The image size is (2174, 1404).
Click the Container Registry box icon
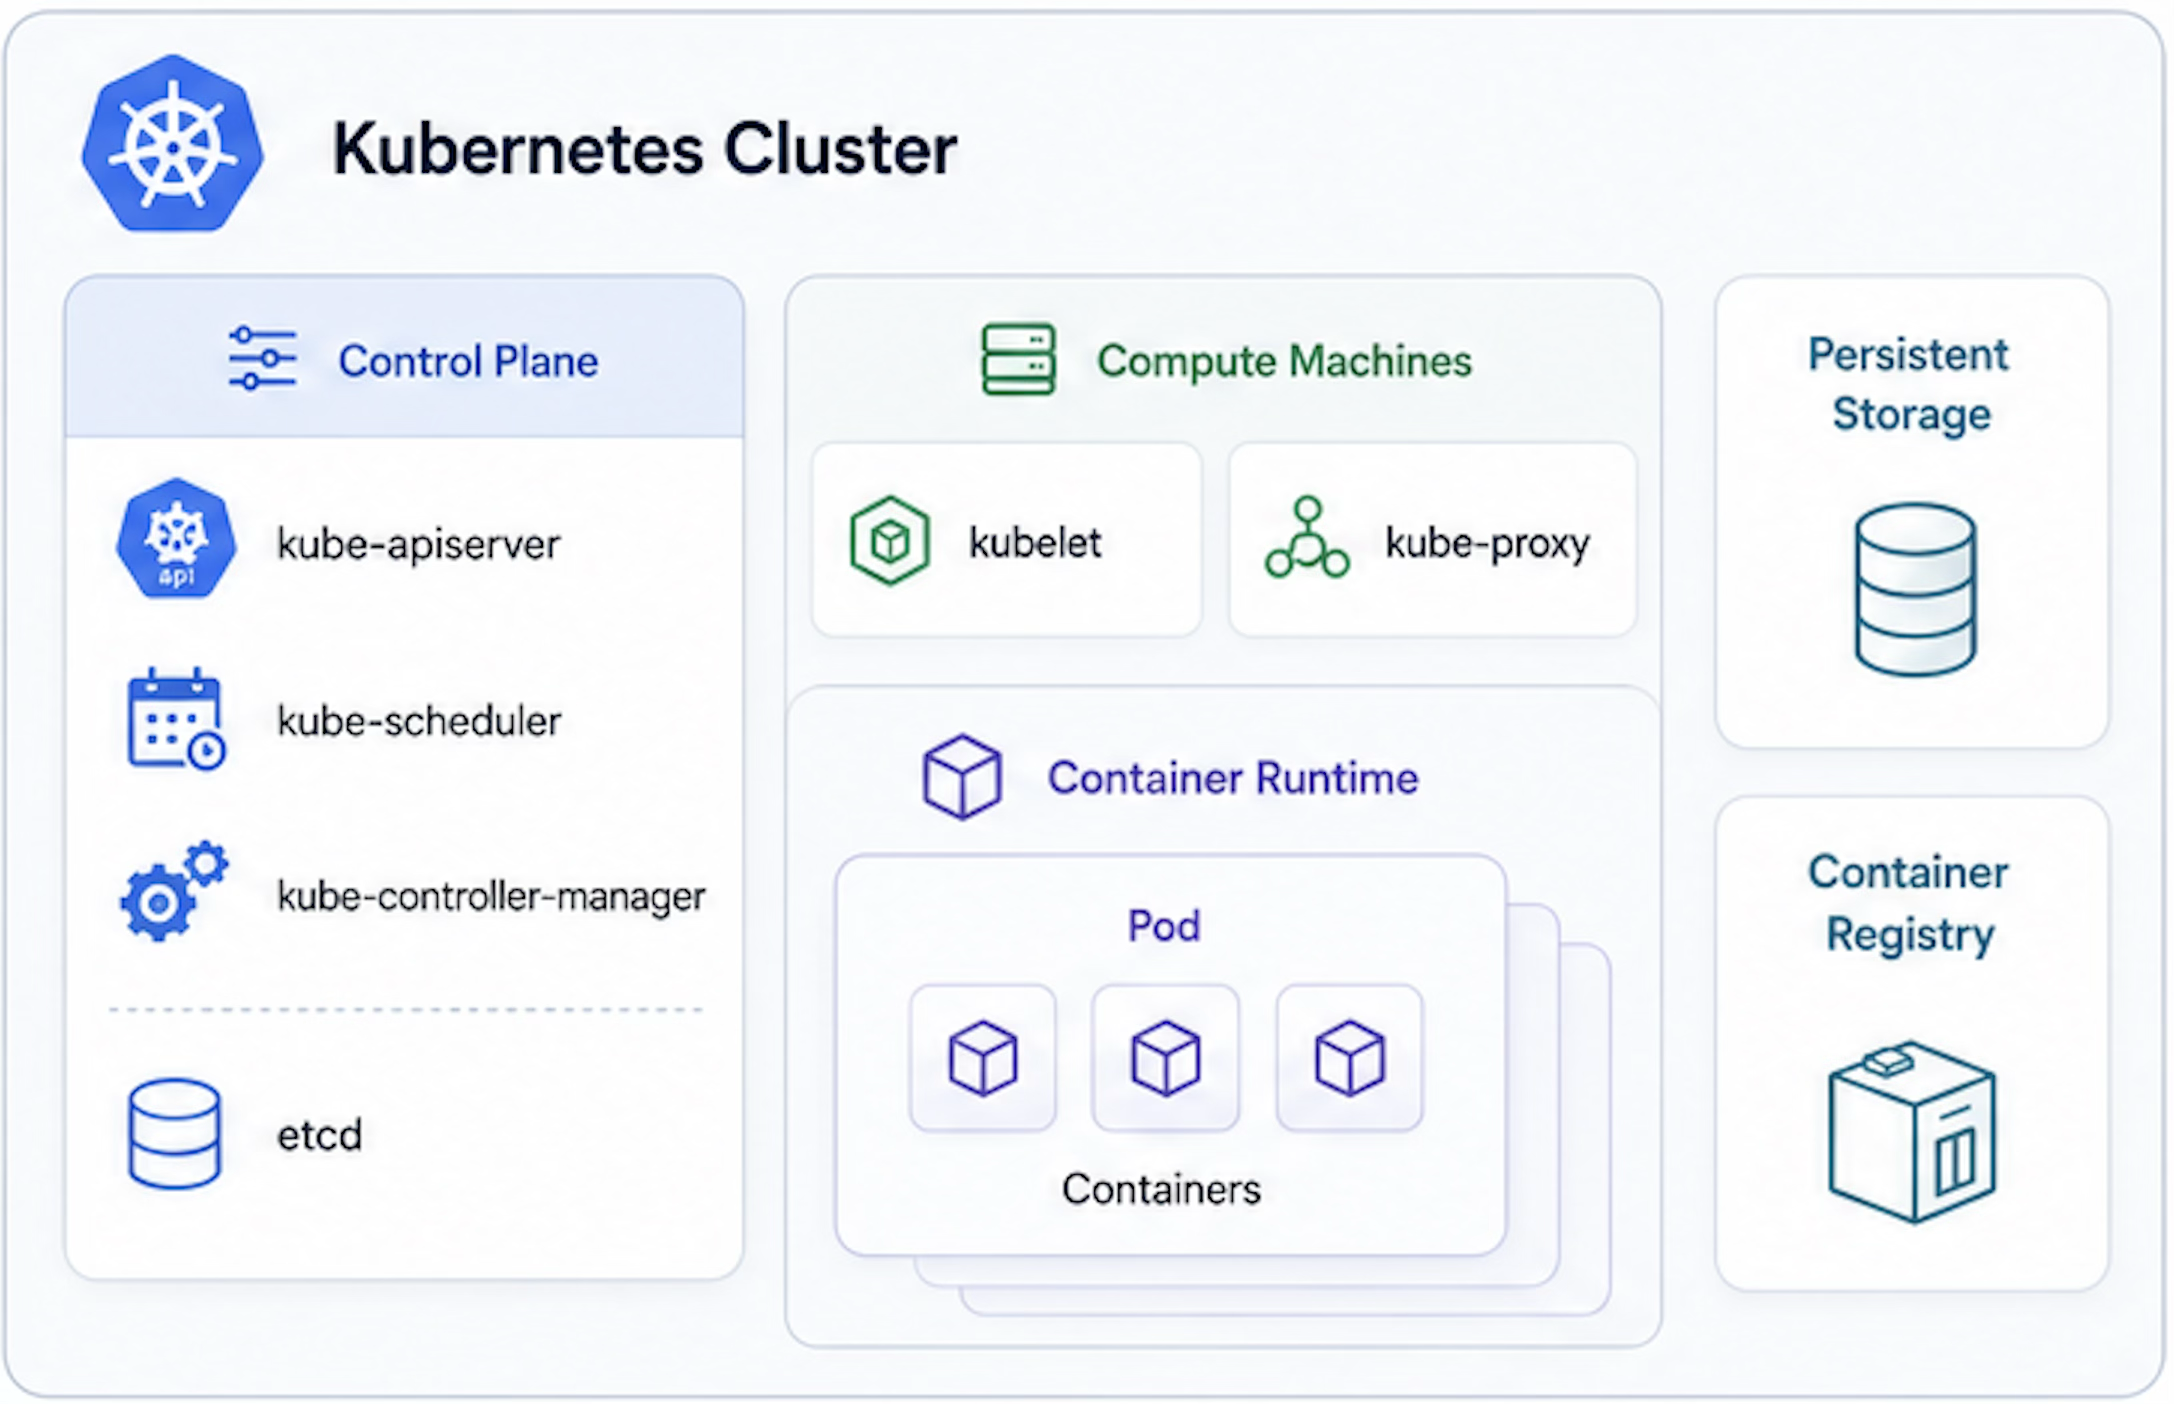(1912, 1132)
